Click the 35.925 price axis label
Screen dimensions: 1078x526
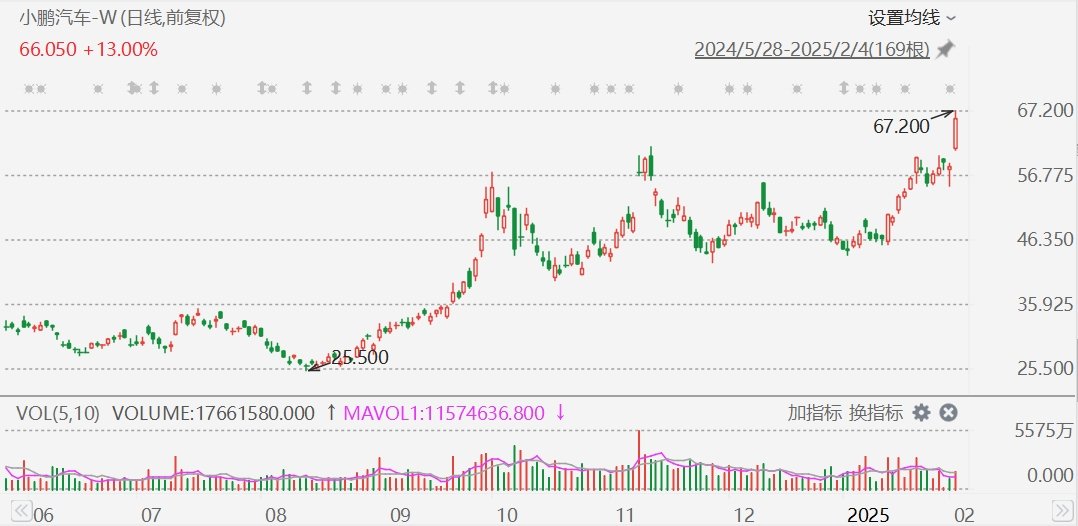[x=1045, y=304]
